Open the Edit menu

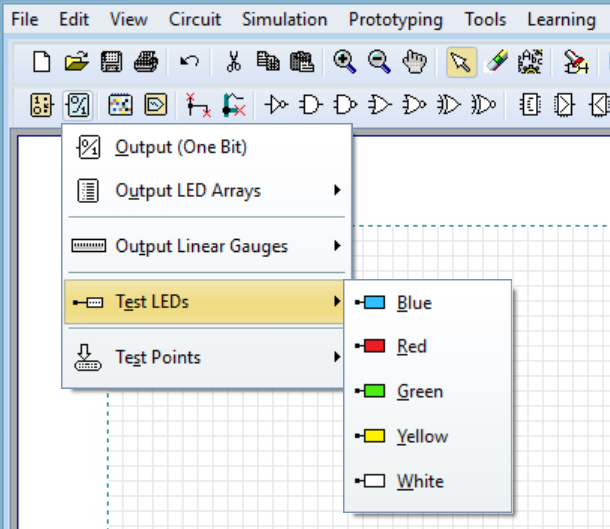[74, 19]
